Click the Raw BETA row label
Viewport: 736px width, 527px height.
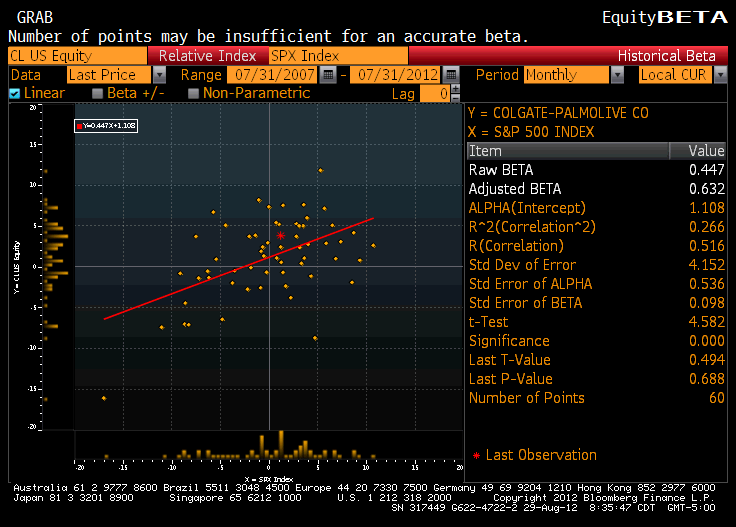click(x=501, y=170)
